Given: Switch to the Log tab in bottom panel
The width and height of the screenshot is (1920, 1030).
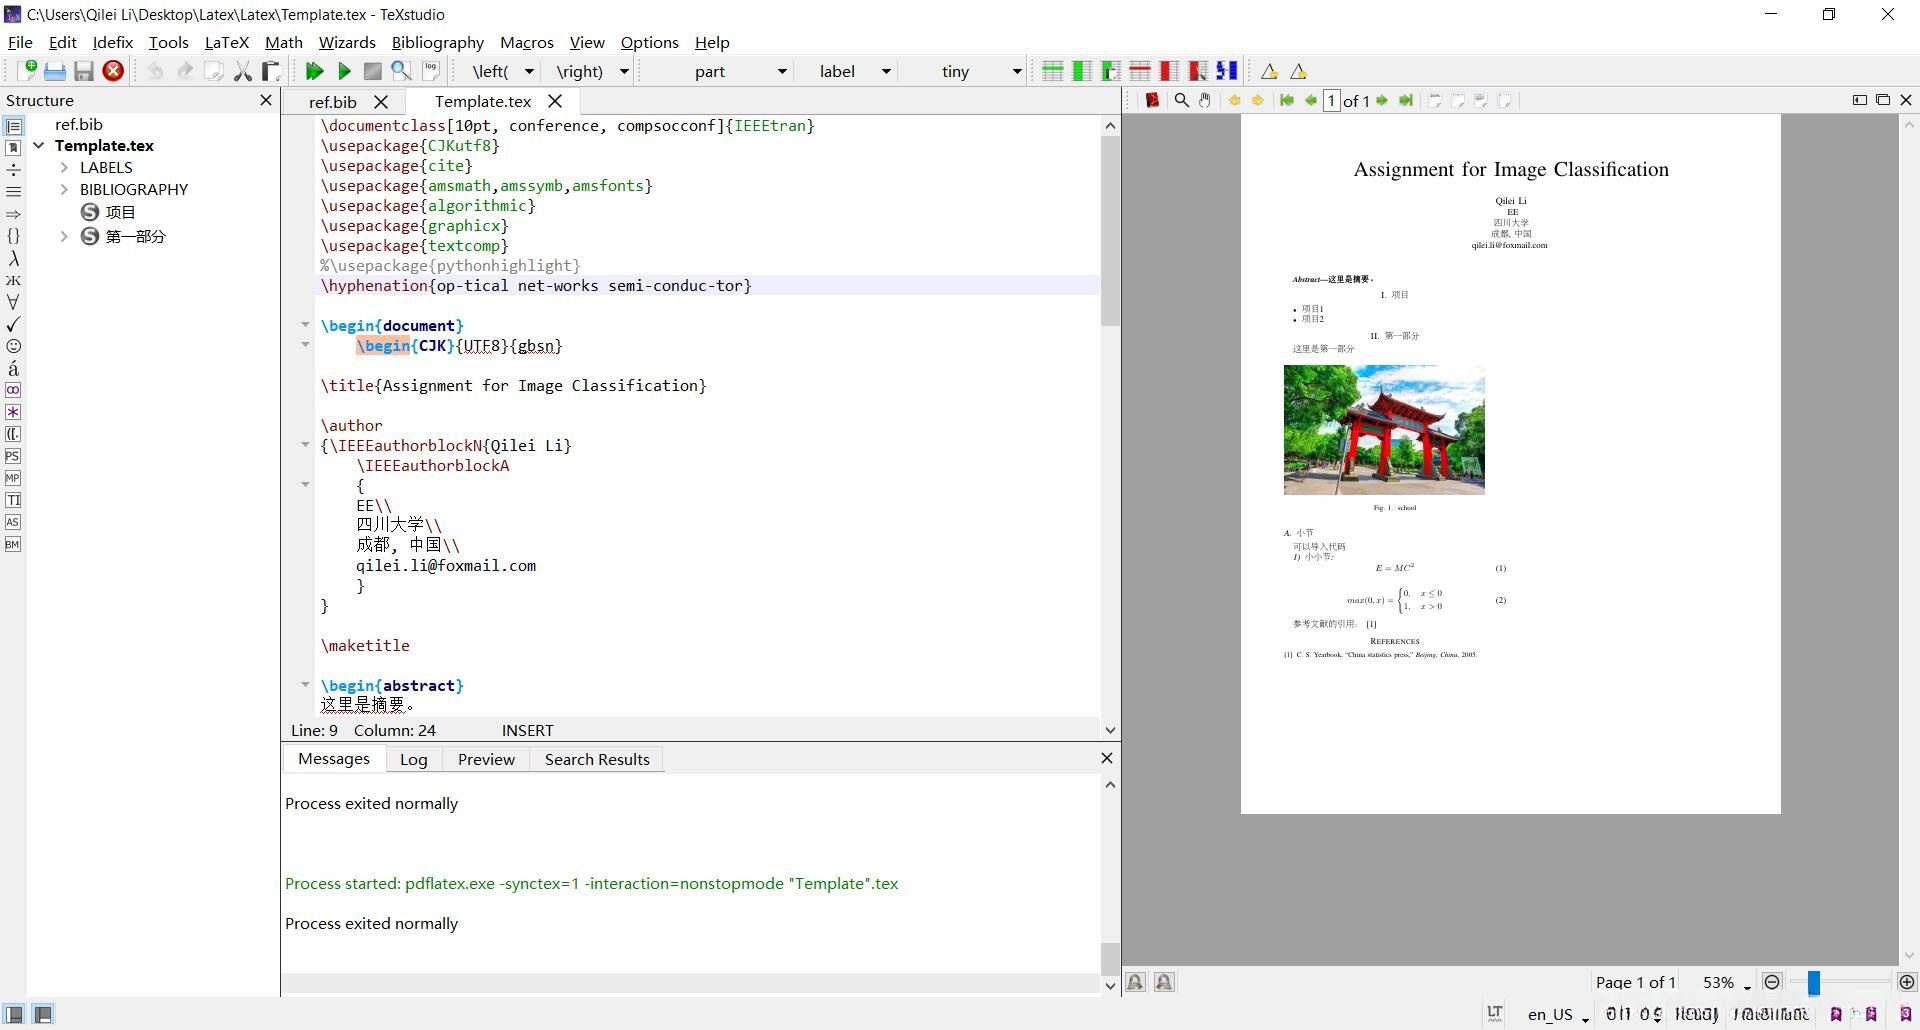Looking at the screenshot, I should click(413, 759).
